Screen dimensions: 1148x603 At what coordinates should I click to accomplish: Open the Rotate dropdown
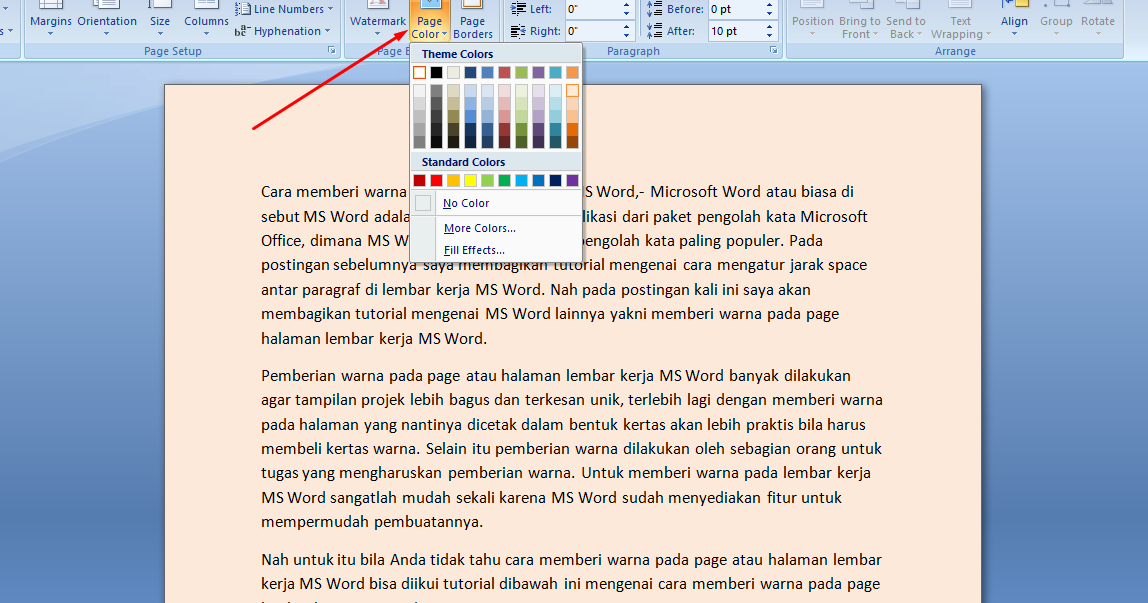click(1097, 21)
